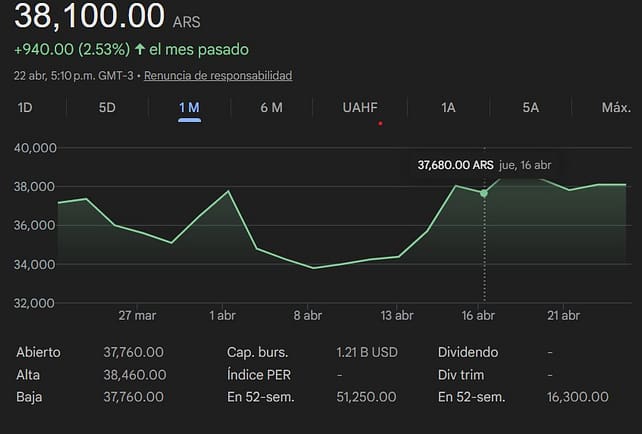Switch chart to 1A range
Screen dimensions: 642x434
(x=449, y=107)
